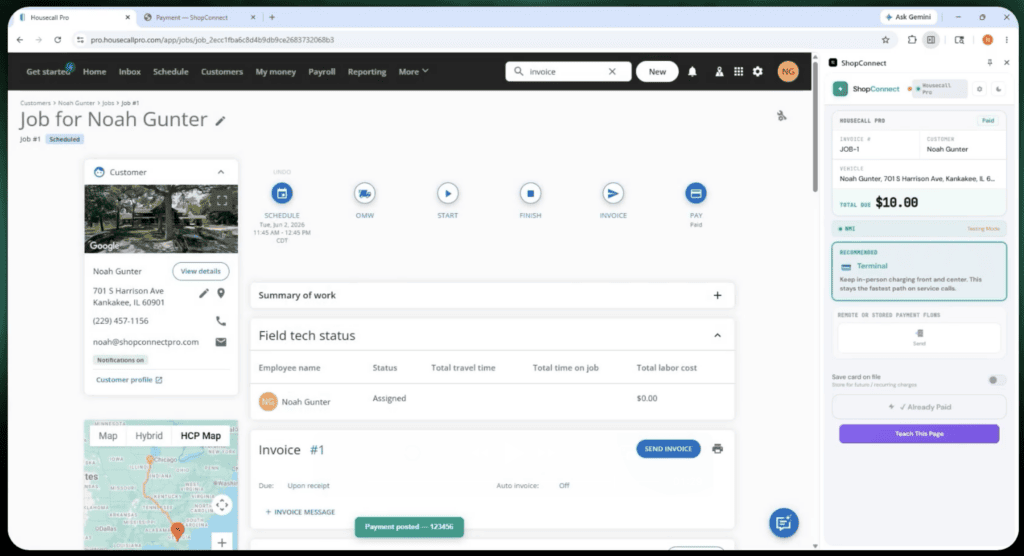Go to Schedule in top navigation
This screenshot has height=556, width=1024.
170,72
